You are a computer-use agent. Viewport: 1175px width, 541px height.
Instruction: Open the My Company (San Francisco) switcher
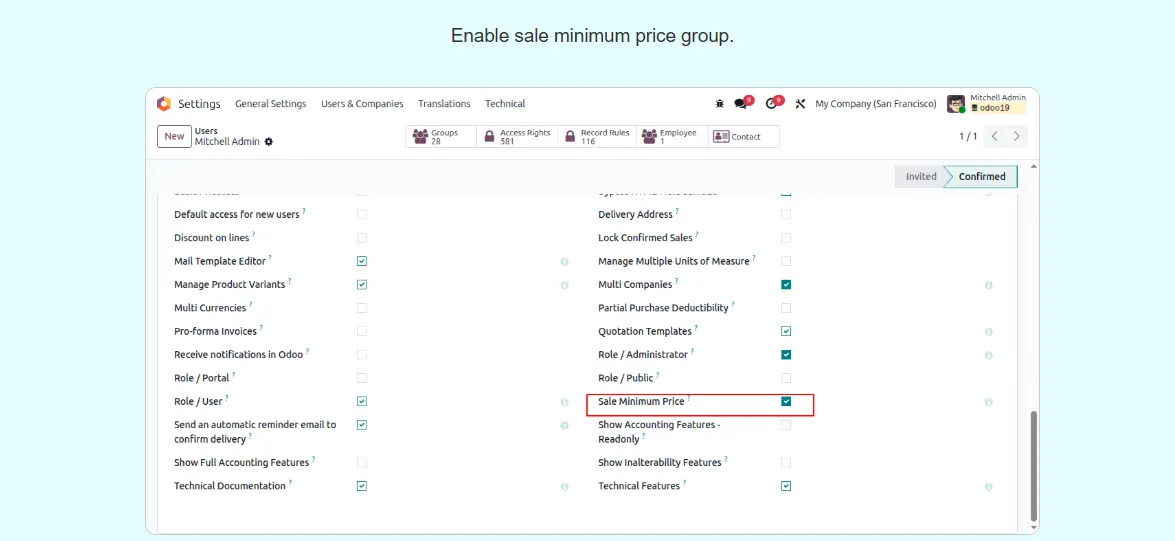point(875,104)
